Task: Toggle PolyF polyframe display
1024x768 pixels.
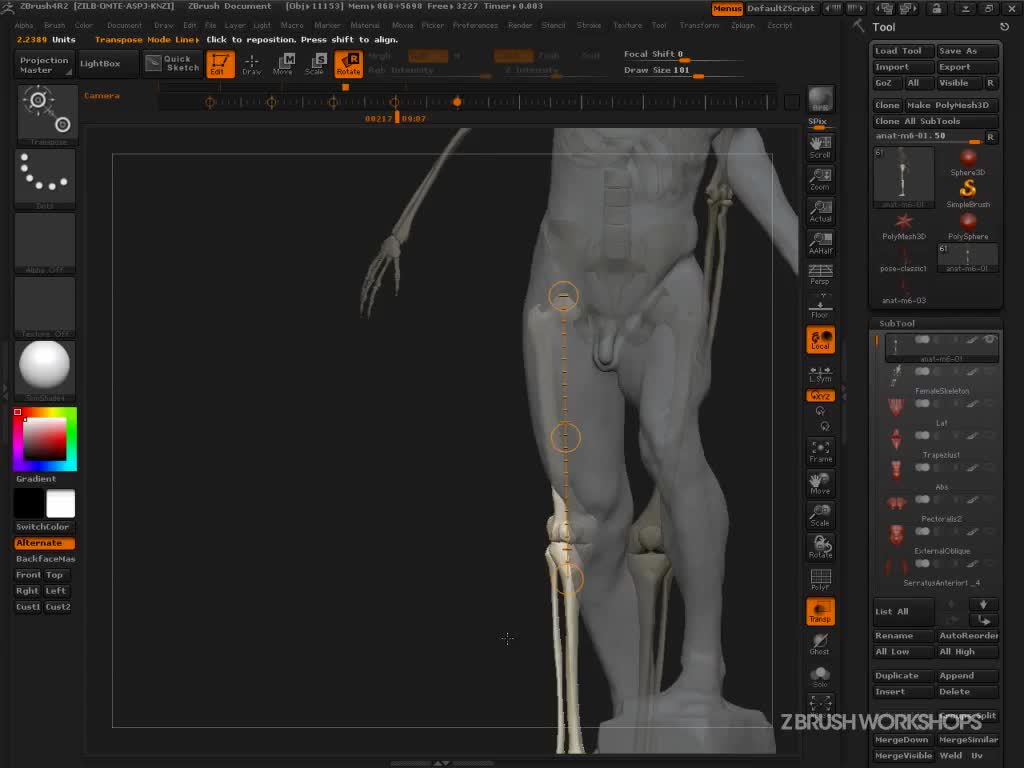Action: [x=820, y=579]
